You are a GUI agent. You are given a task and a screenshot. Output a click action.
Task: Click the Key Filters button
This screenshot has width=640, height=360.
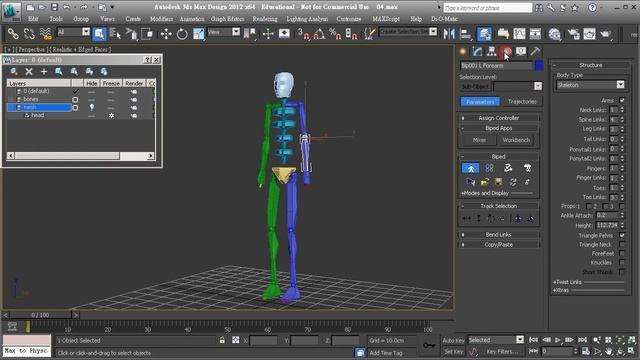[502, 351]
